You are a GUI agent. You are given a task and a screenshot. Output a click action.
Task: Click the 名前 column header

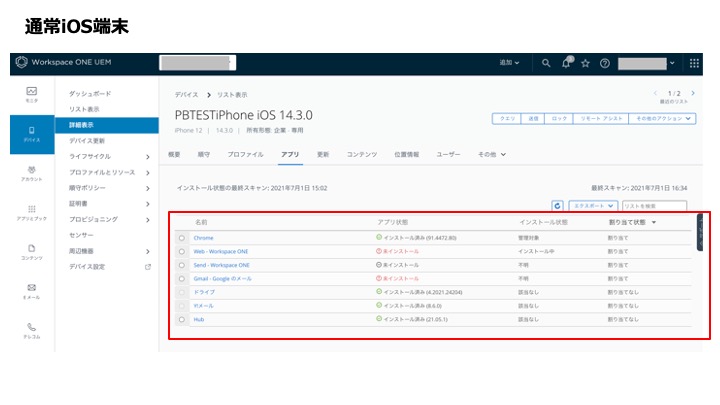coord(201,222)
